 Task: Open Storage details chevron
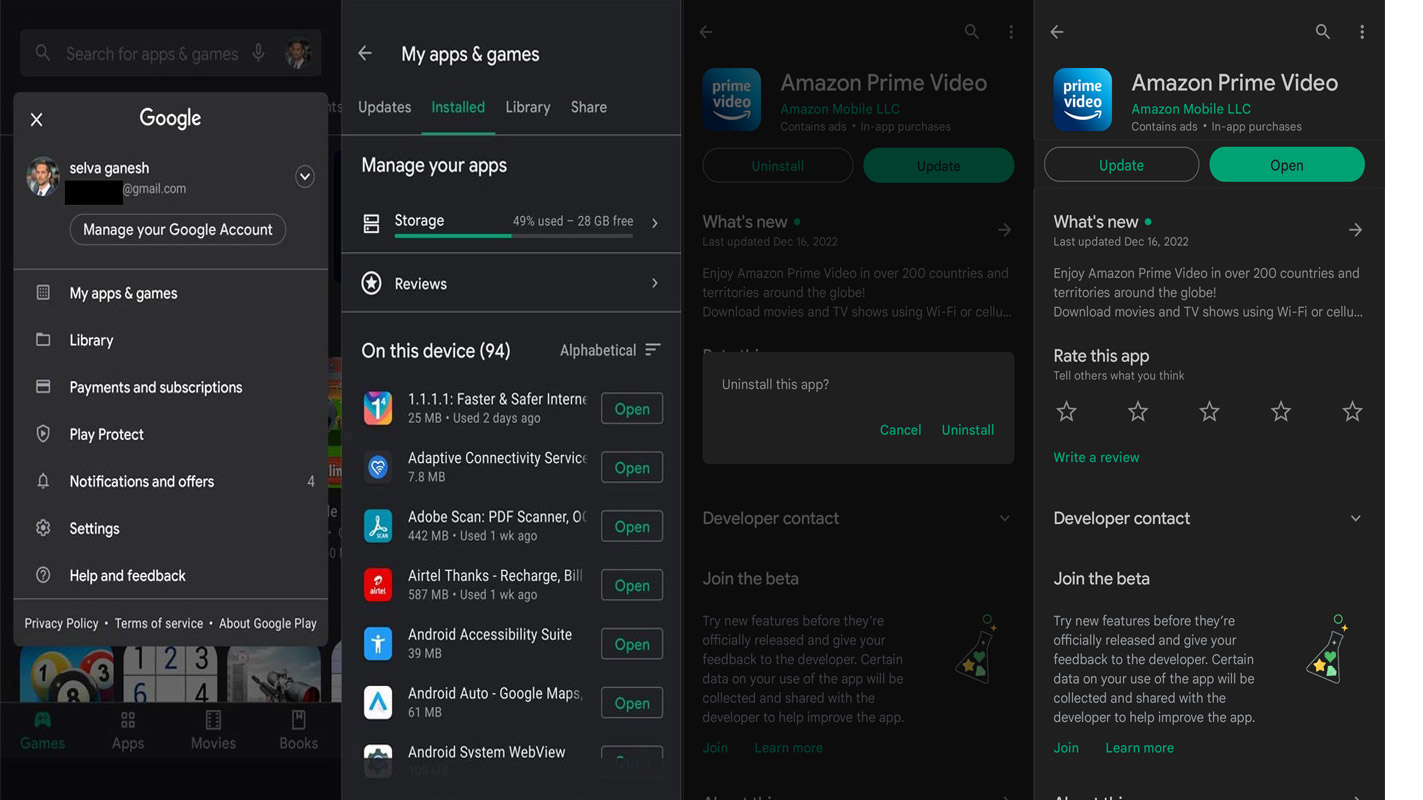pos(655,223)
